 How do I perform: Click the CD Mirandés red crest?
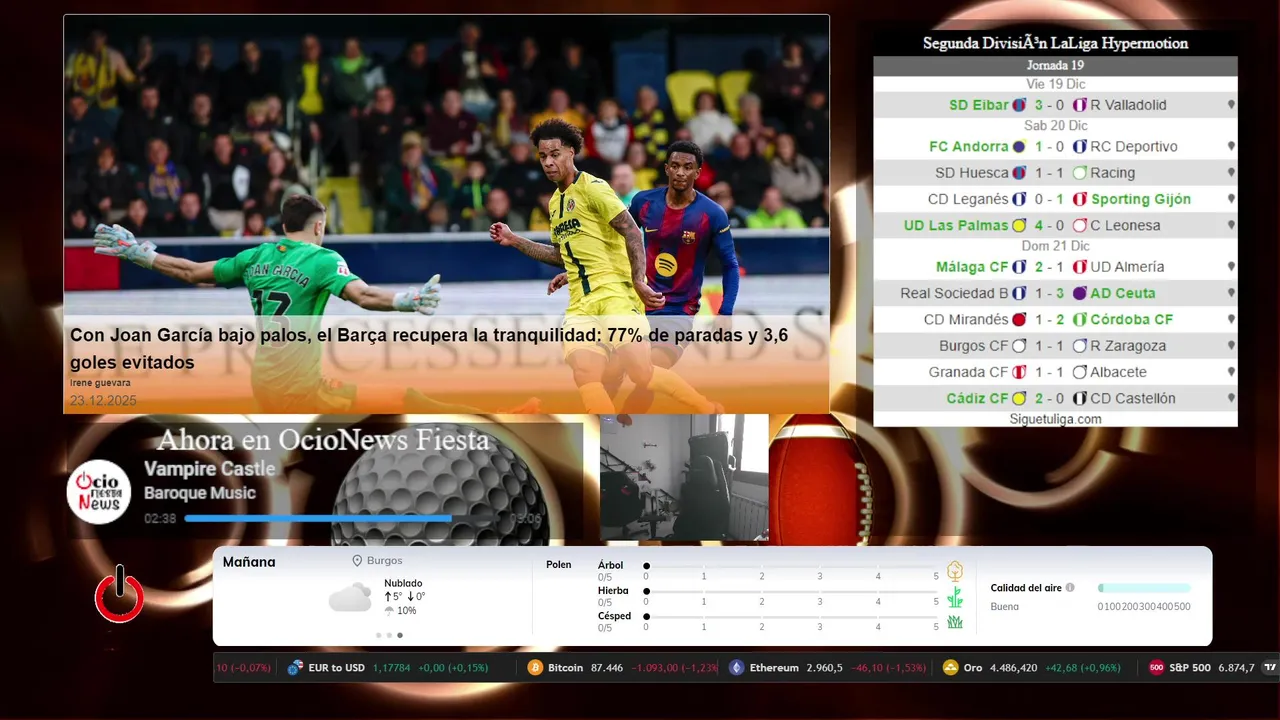tap(1019, 320)
